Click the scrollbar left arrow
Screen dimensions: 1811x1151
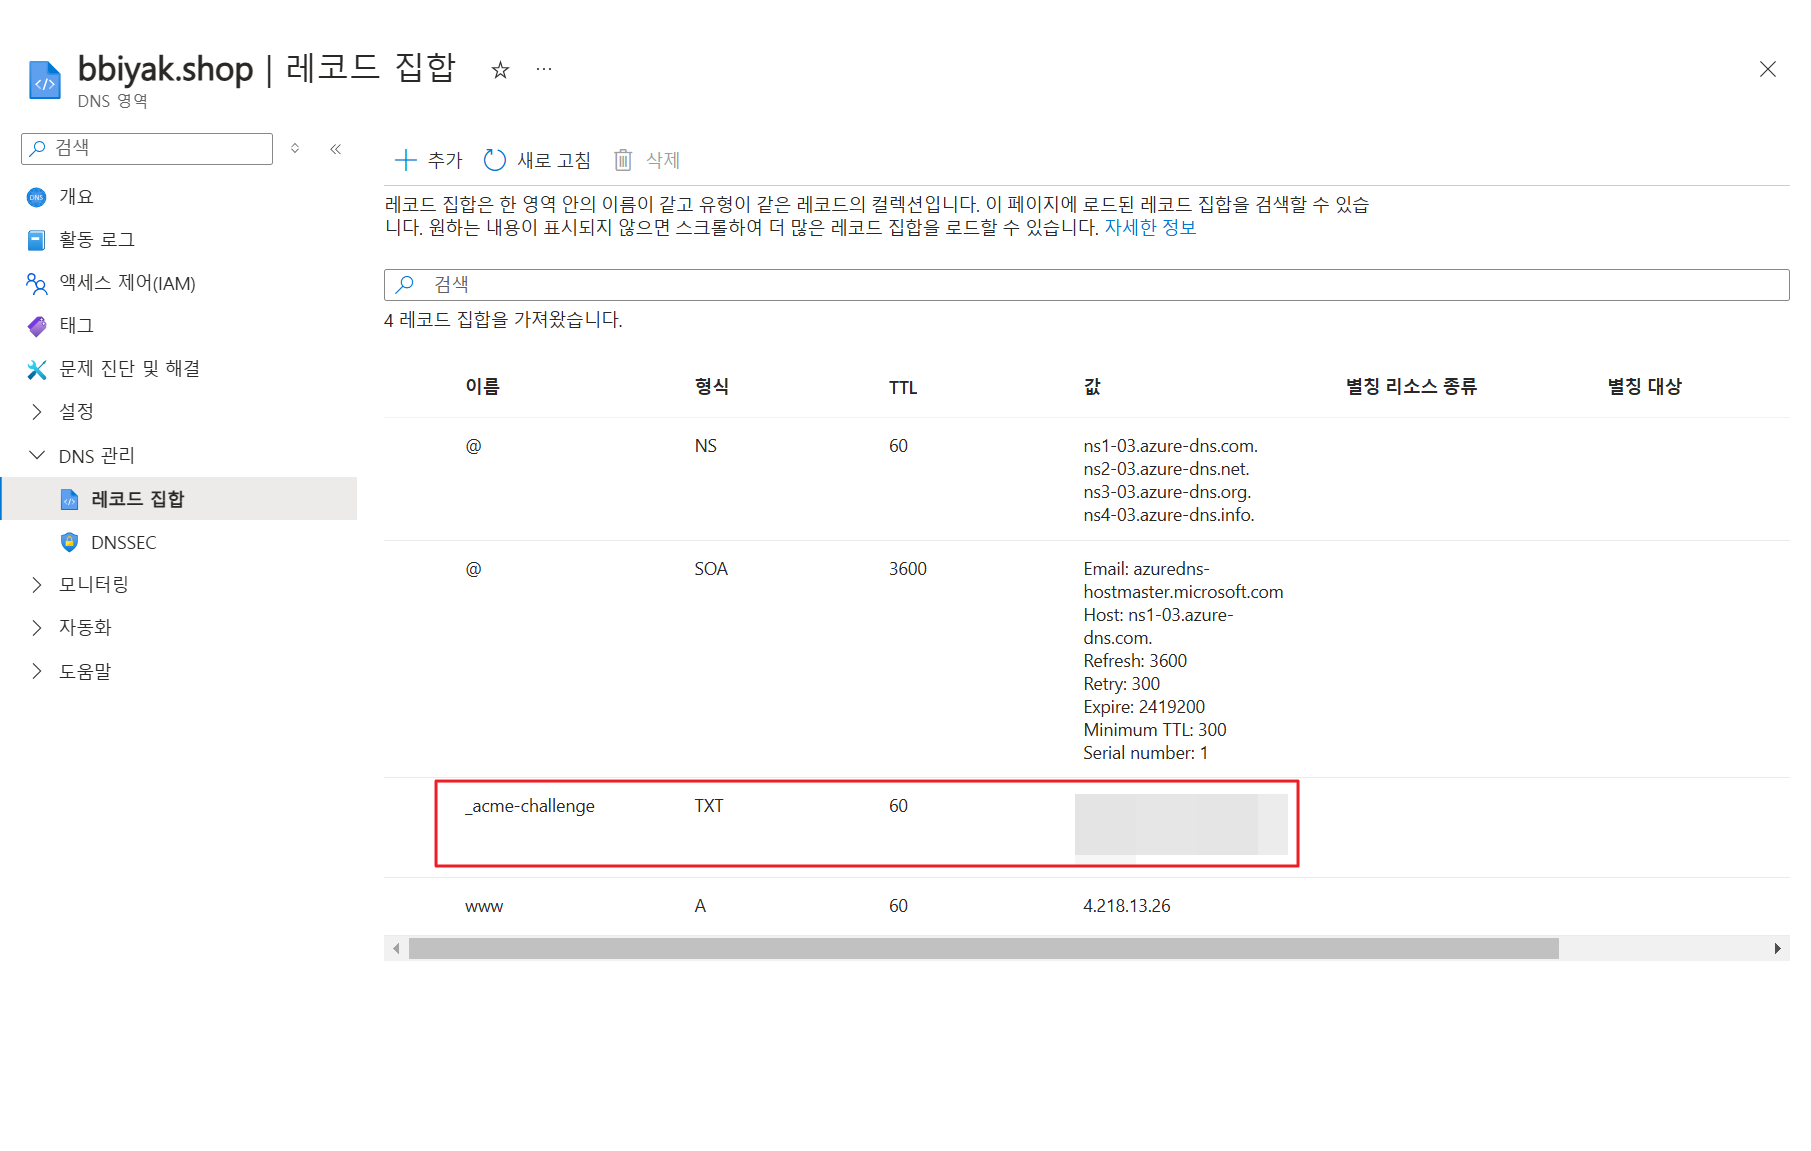pos(397,948)
